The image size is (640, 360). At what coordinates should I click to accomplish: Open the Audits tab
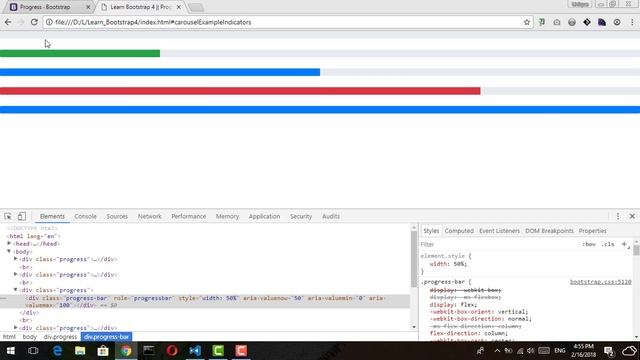click(331, 216)
